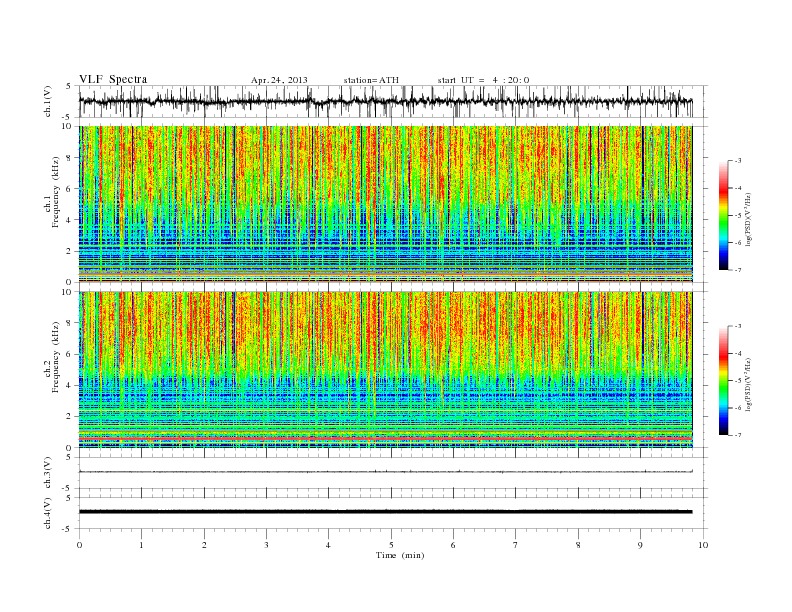The width and height of the screenshot is (792, 612).
Task: Click the ch.2 spectrogram color bar
Action: (x=723, y=381)
